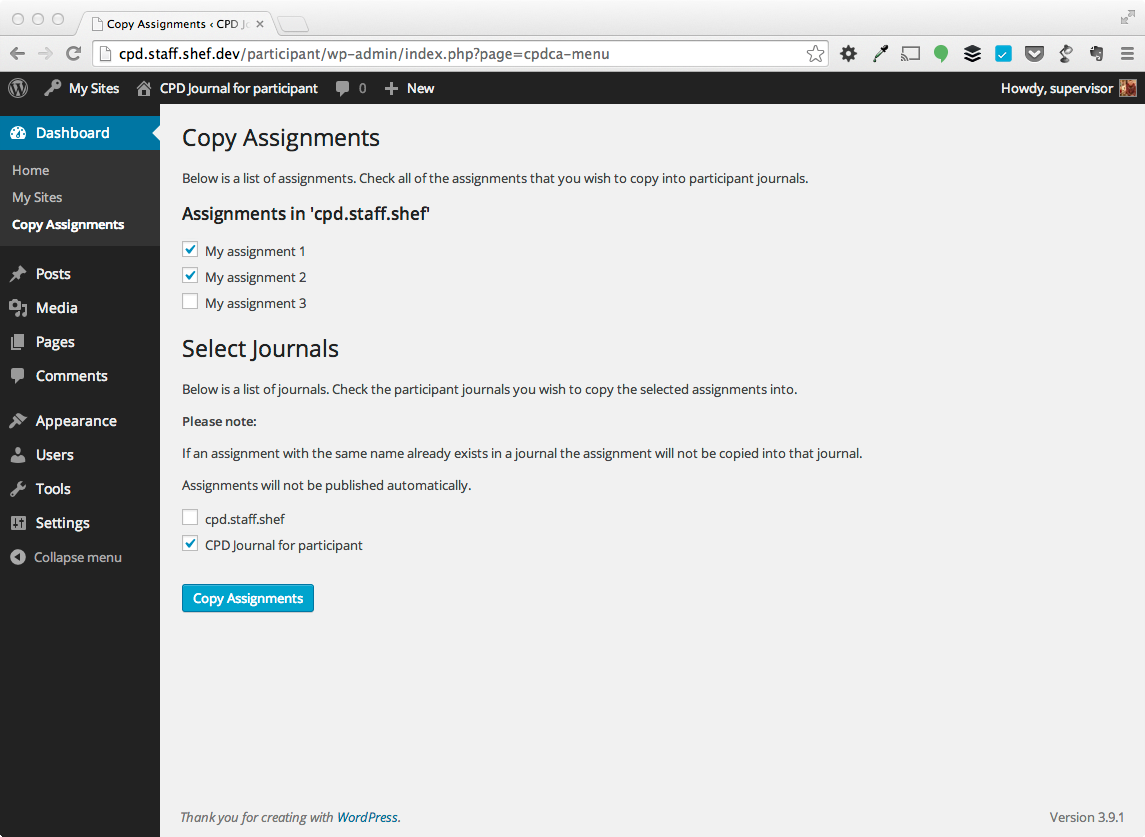
Task: Open the New content menu
Action: tap(409, 88)
